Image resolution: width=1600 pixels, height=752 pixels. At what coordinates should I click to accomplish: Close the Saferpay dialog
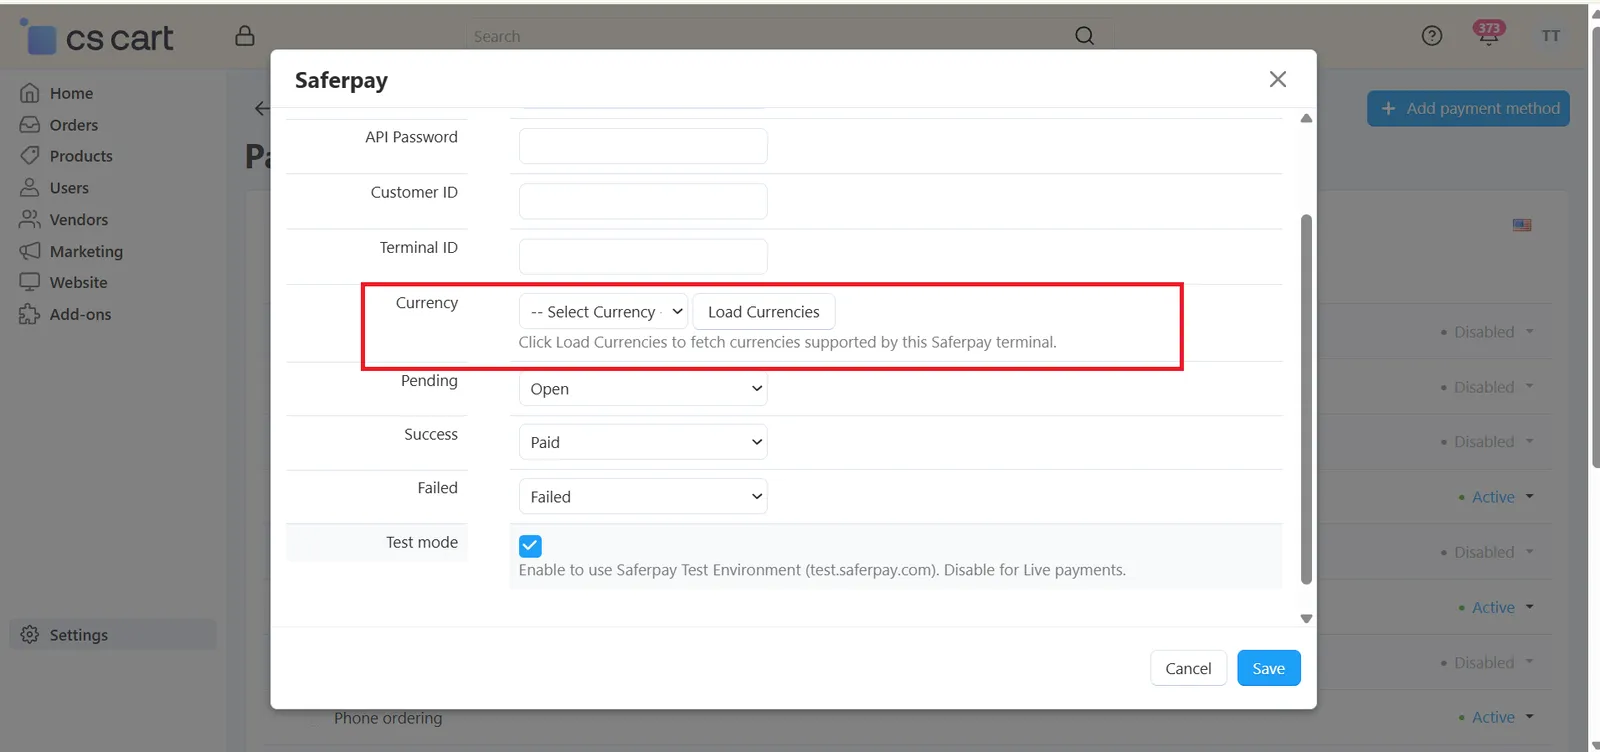[1277, 79]
